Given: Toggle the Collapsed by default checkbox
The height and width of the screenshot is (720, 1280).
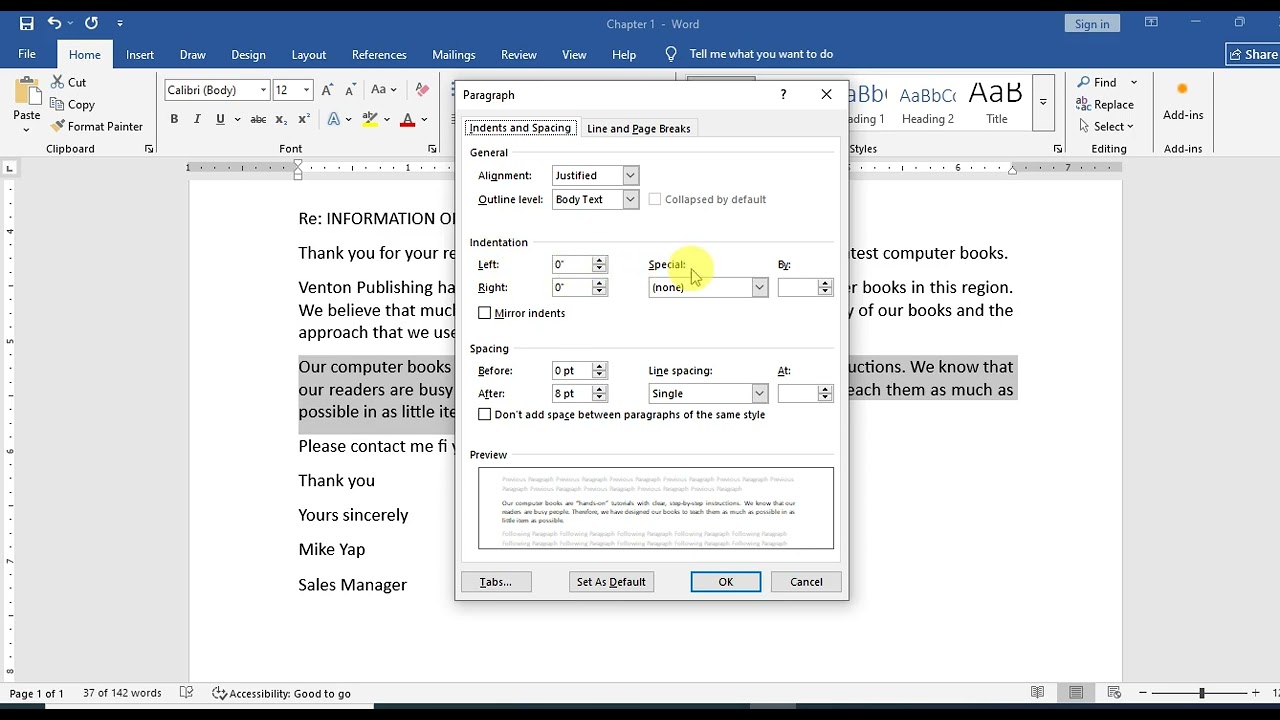Looking at the screenshot, I should (655, 199).
